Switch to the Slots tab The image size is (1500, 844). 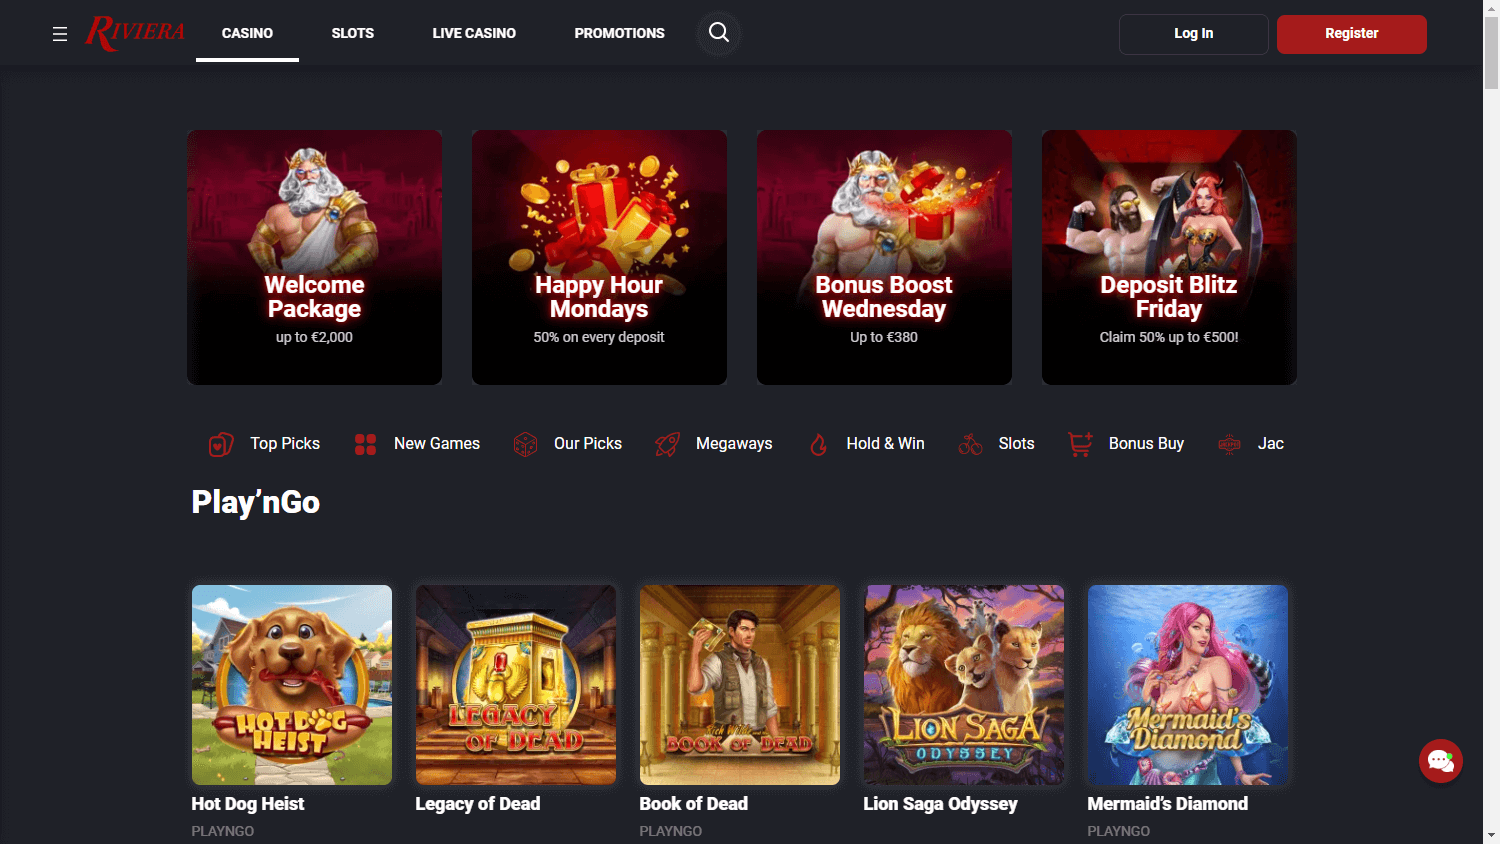coord(352,33)
